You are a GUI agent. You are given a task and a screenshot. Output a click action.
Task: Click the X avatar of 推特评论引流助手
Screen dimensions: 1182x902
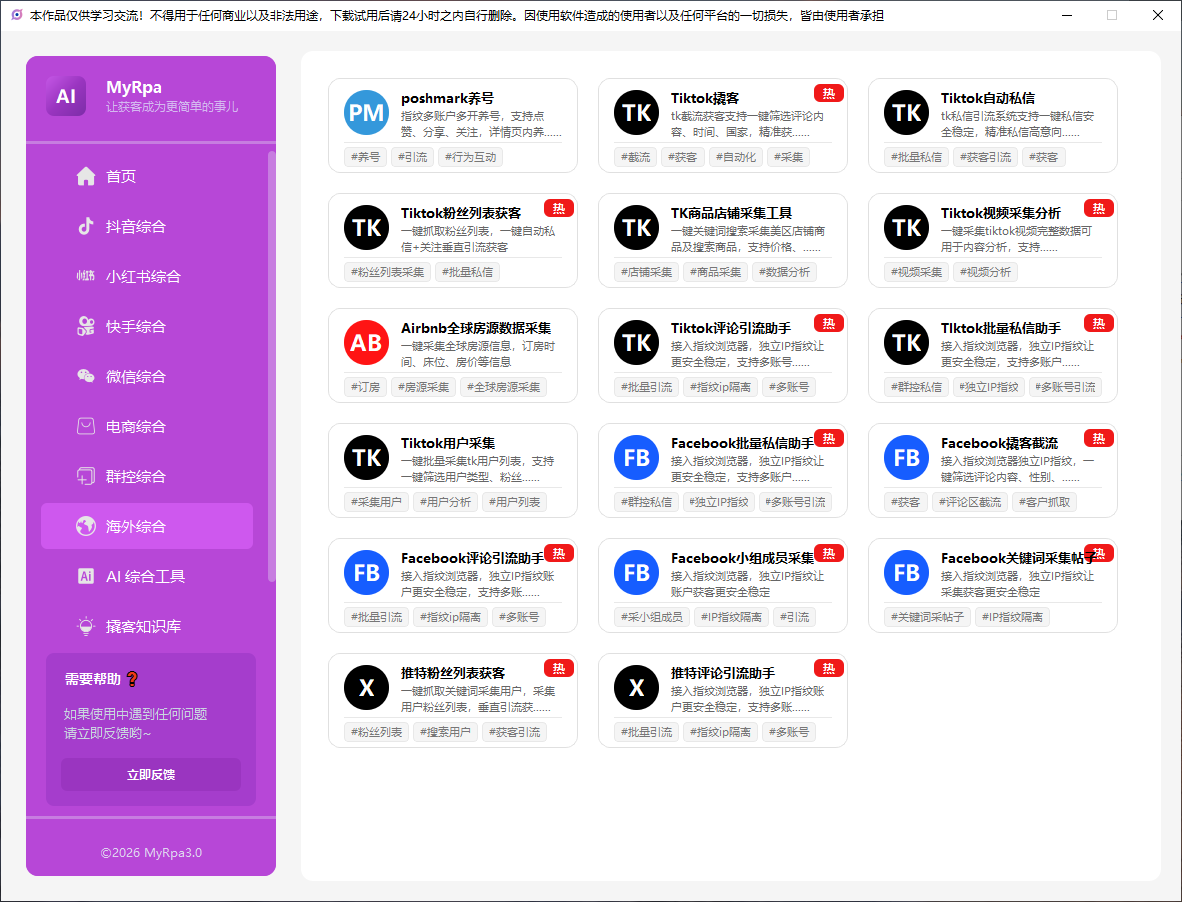click(x=636, y=687)
